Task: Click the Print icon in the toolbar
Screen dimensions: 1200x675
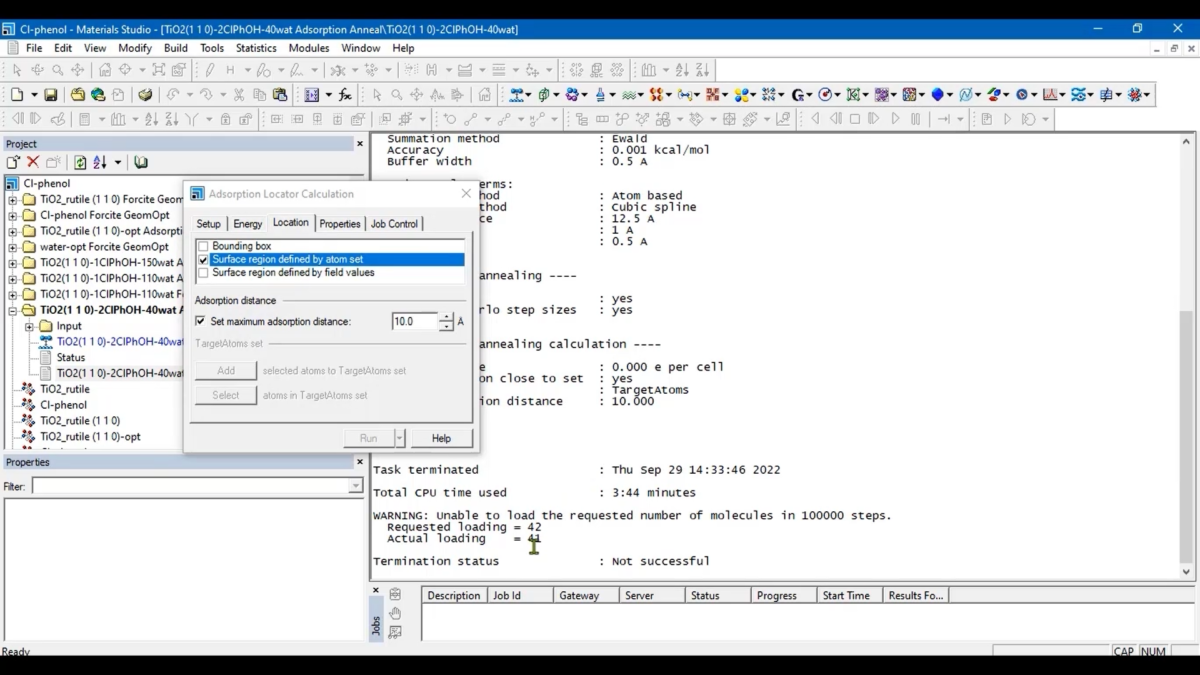Action: (146, 95)
